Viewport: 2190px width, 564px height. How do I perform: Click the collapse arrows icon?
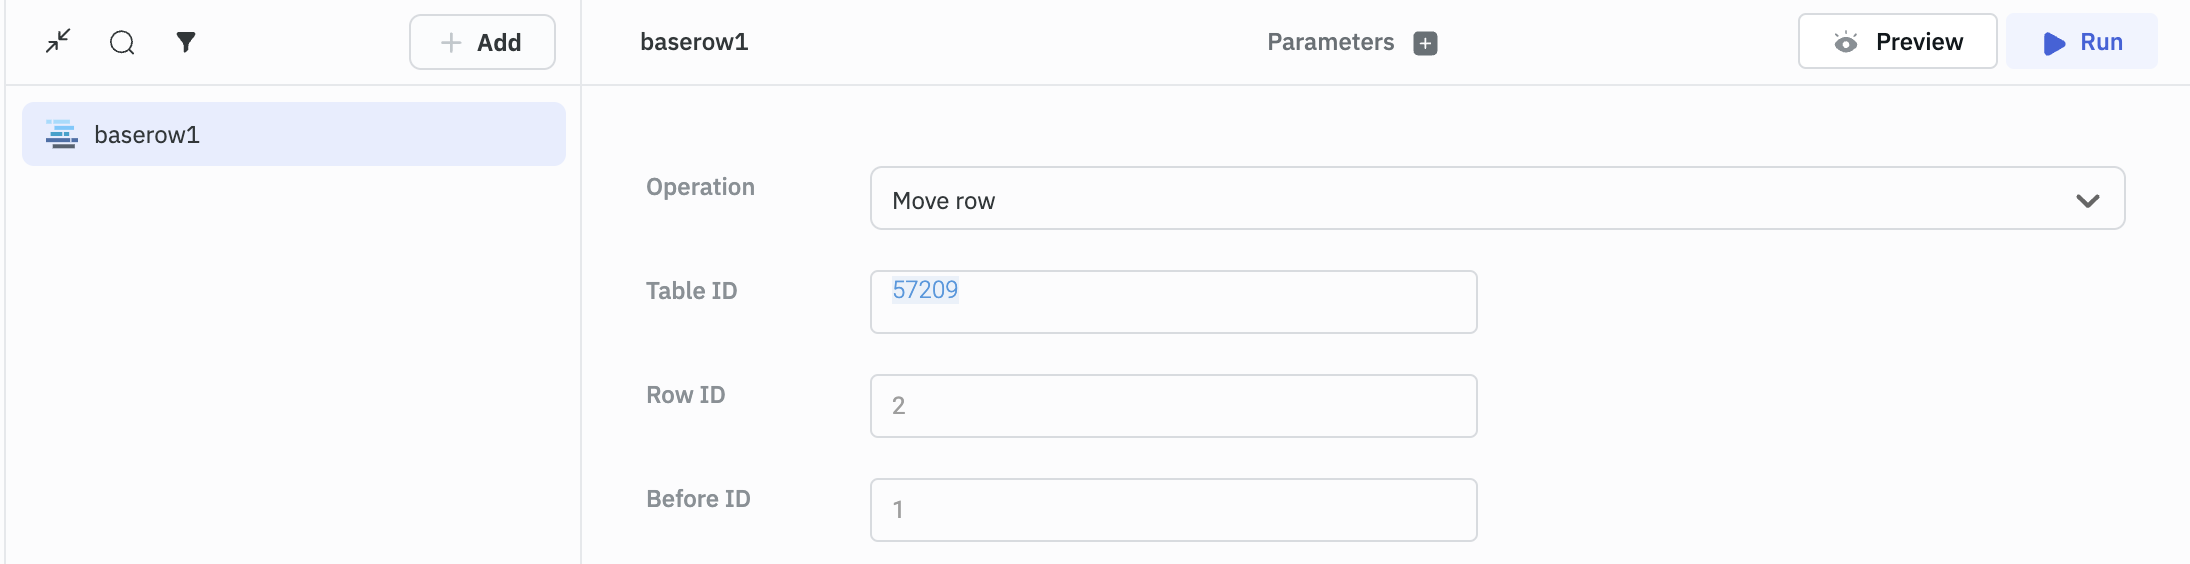coord(59,41)
